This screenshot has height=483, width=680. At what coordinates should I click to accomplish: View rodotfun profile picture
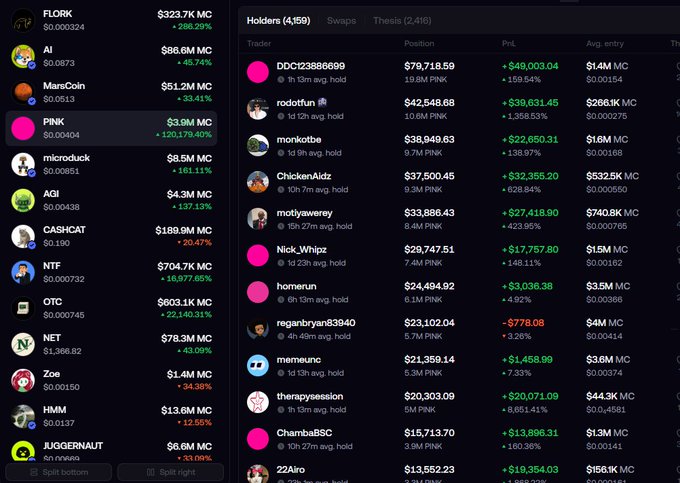258,109
